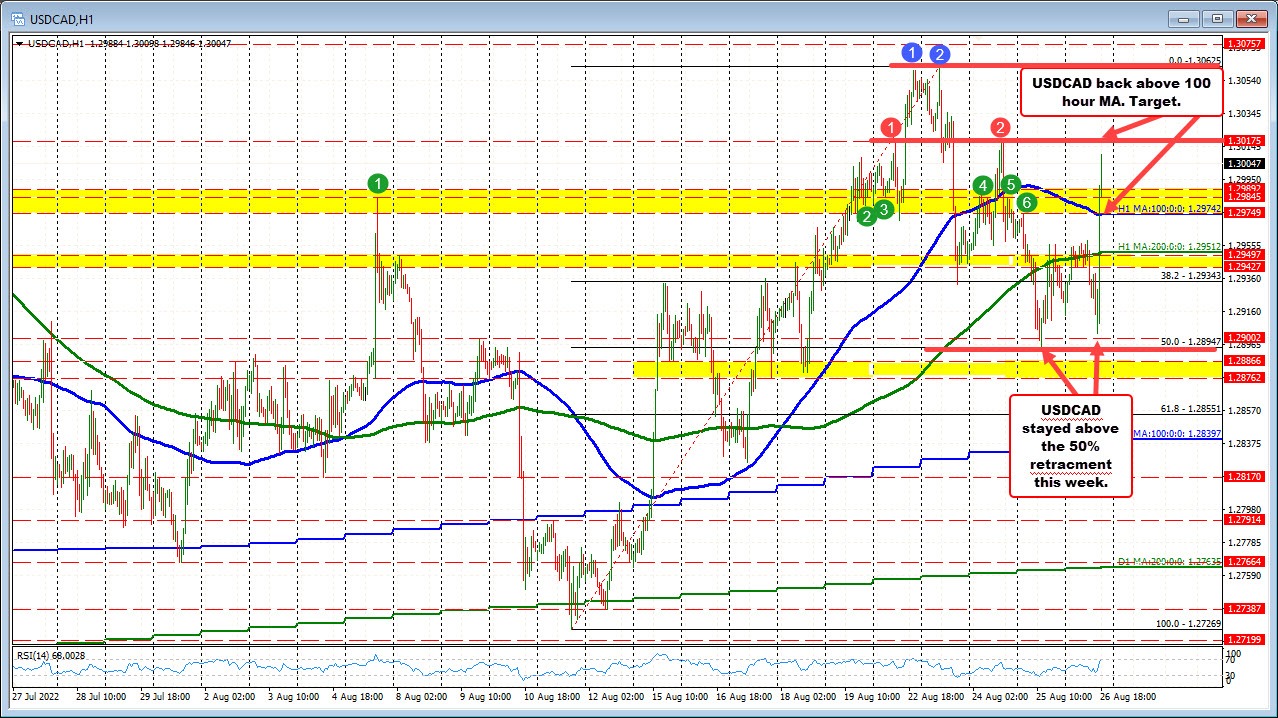The height and width of the screenshot is (718, 1278).
Task: Select red marker 1 on the 1.30175 resistance line
Action: click(891, 128)
